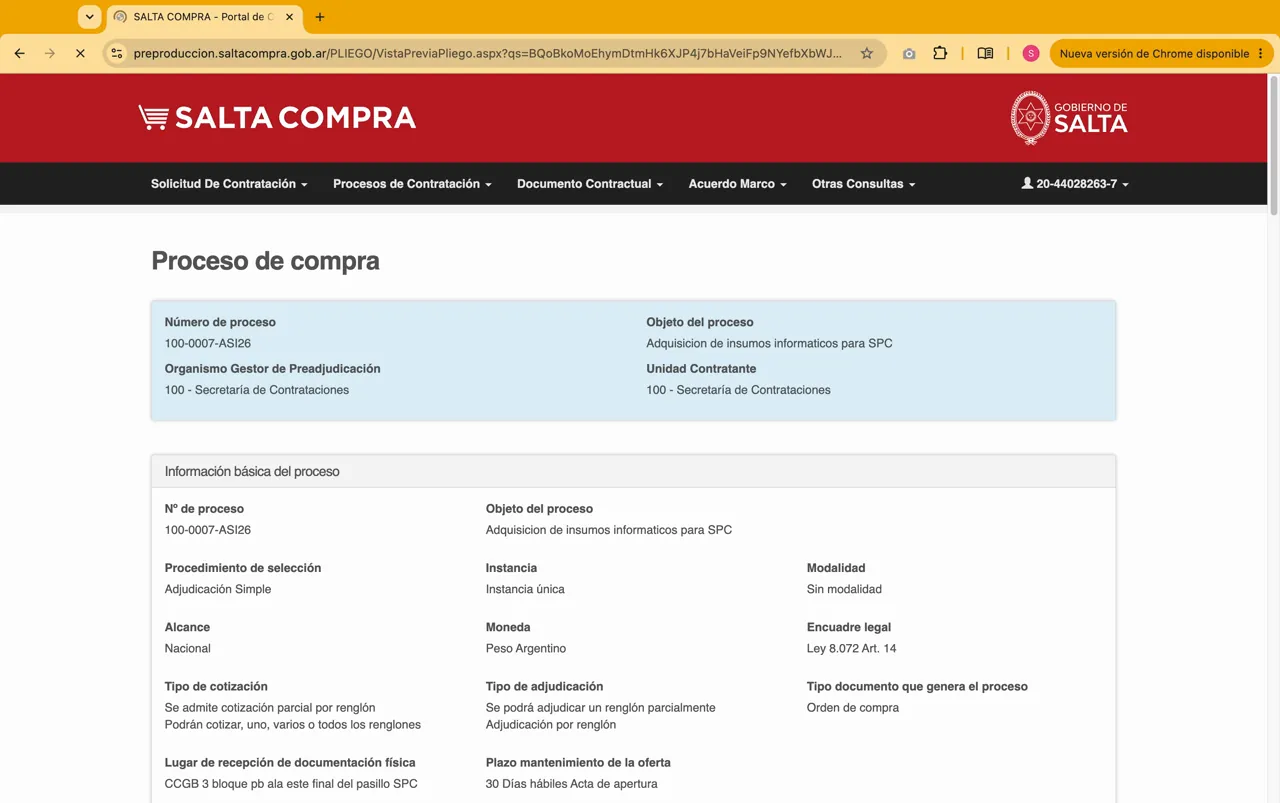The width and height of the screenshot is (1280, 803).
Task: Expand Documento Contractual menu
Action: coord(590,184)
